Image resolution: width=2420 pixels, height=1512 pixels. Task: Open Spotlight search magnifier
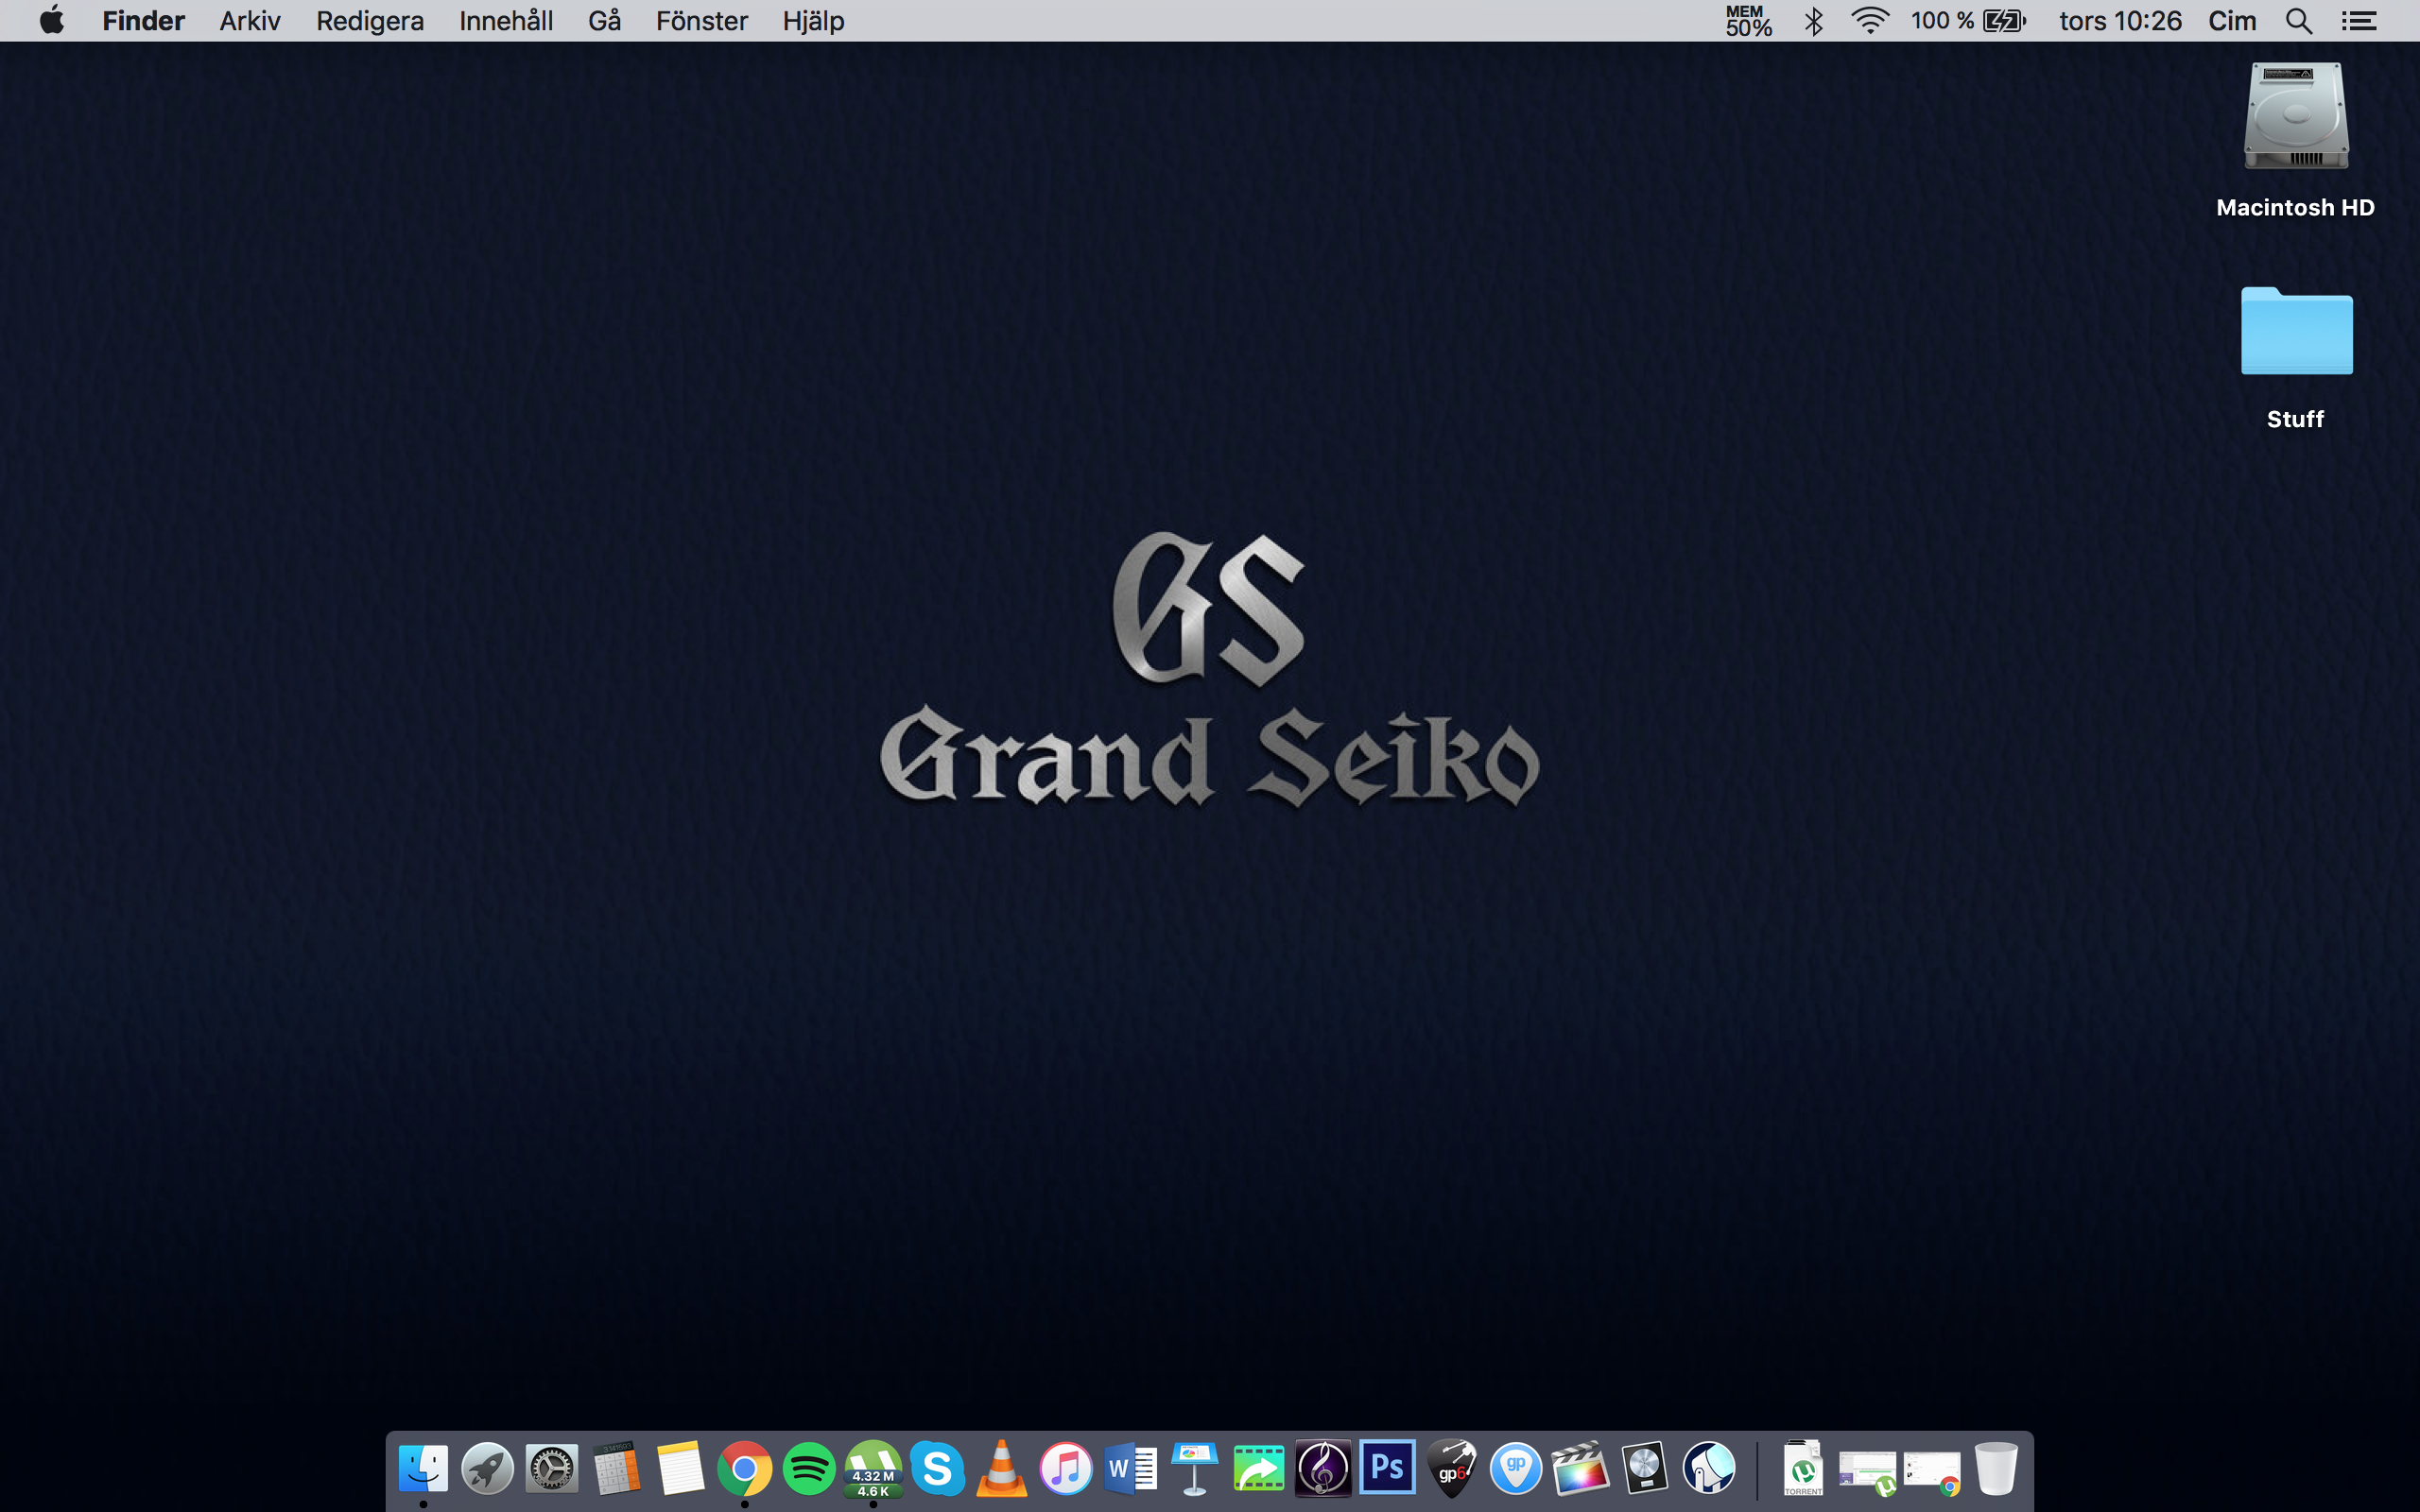click(2299, 20)
